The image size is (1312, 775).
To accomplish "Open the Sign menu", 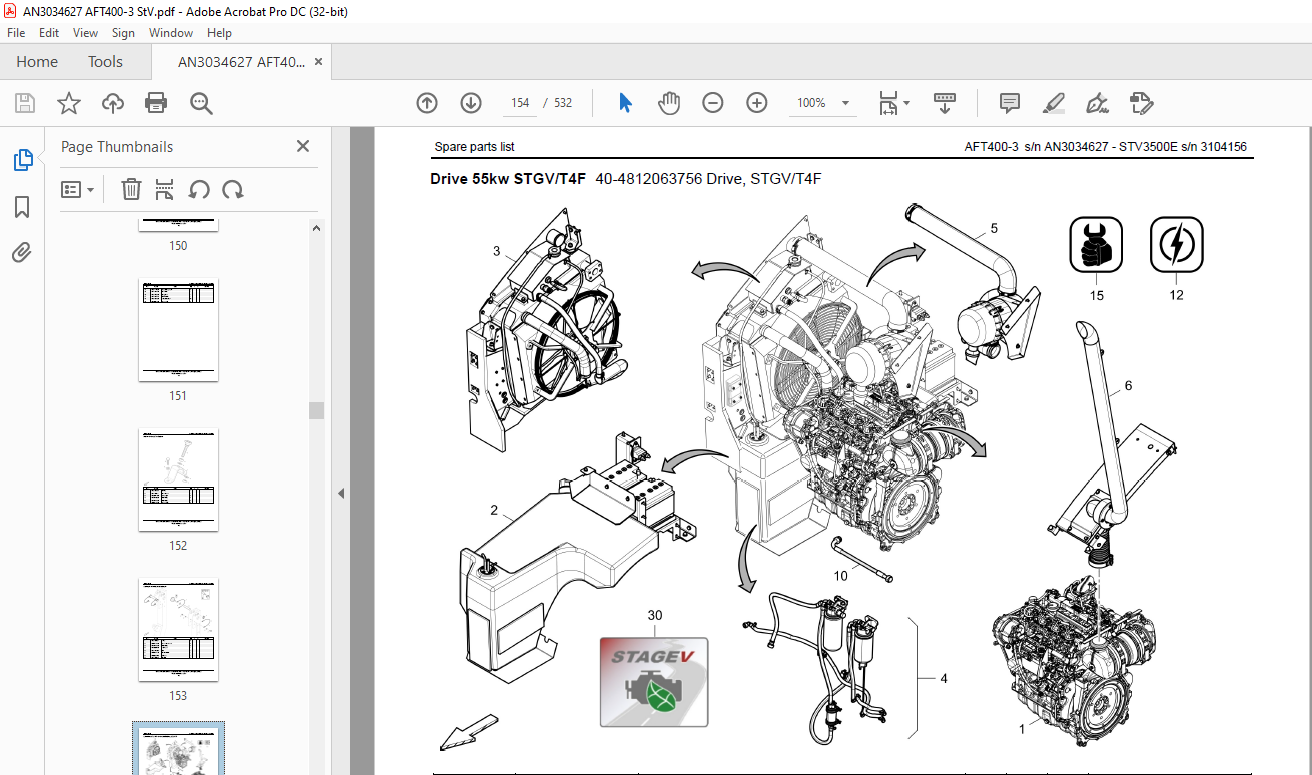I will click(x=123, y=33).
